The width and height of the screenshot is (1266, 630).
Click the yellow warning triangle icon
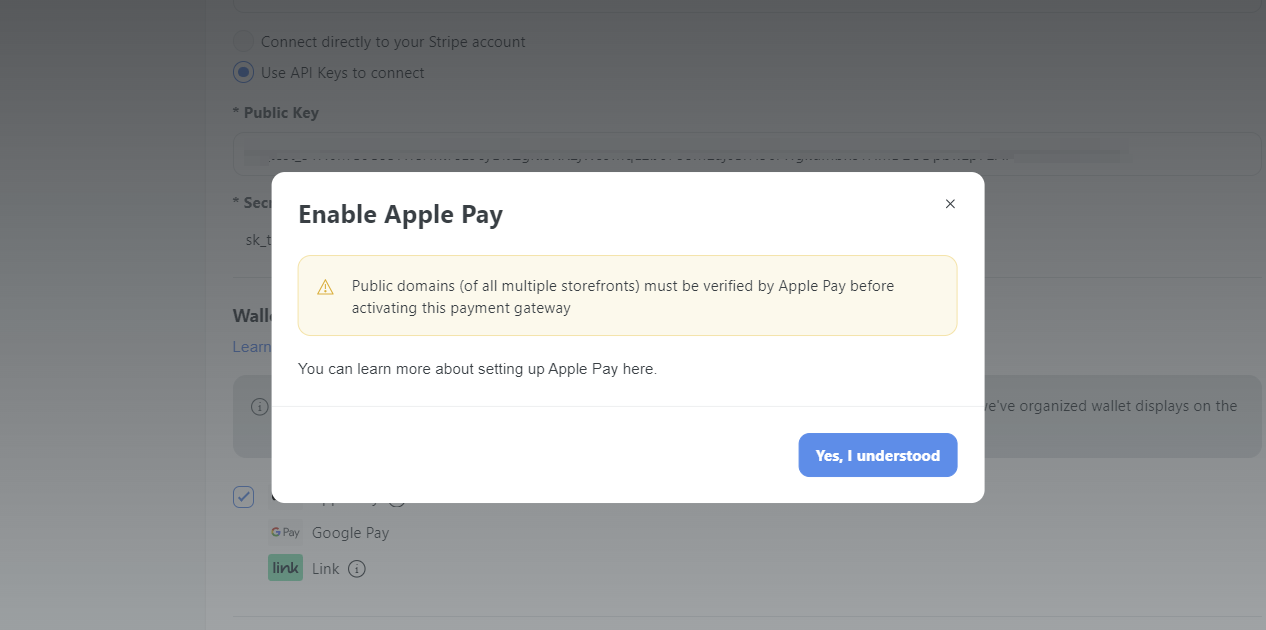[326, 287]
